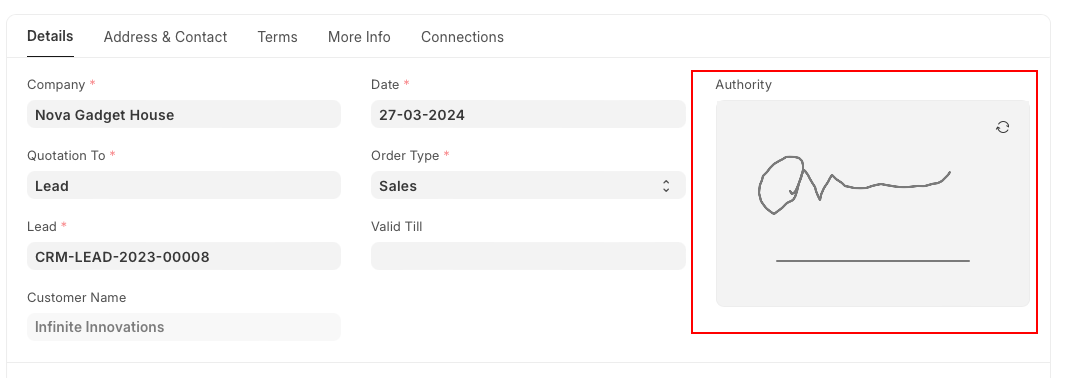Viewport: 1075px width, 378px height.
Task: Click the Customer Name field Infinite Innovations
Action: (184, 327)
